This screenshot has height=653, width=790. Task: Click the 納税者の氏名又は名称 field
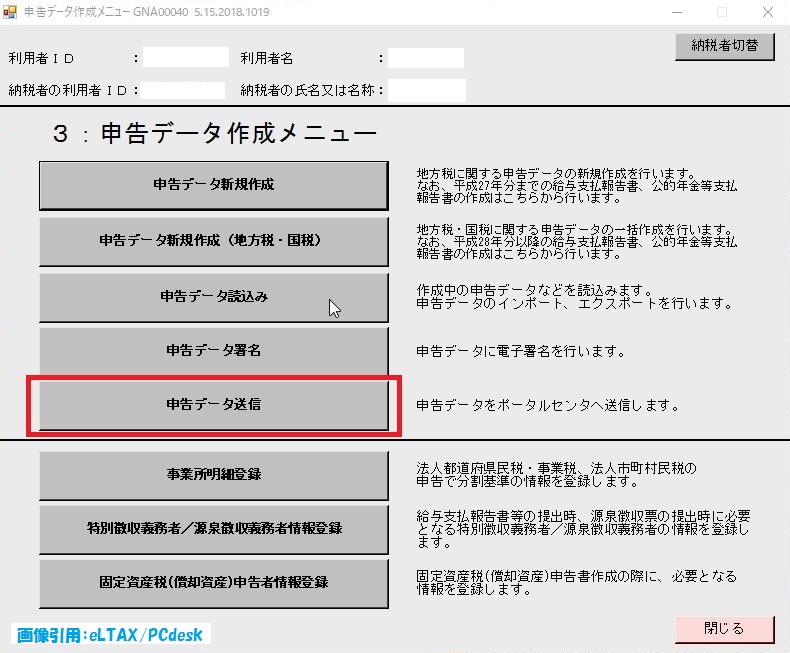(x=427, y=90)
